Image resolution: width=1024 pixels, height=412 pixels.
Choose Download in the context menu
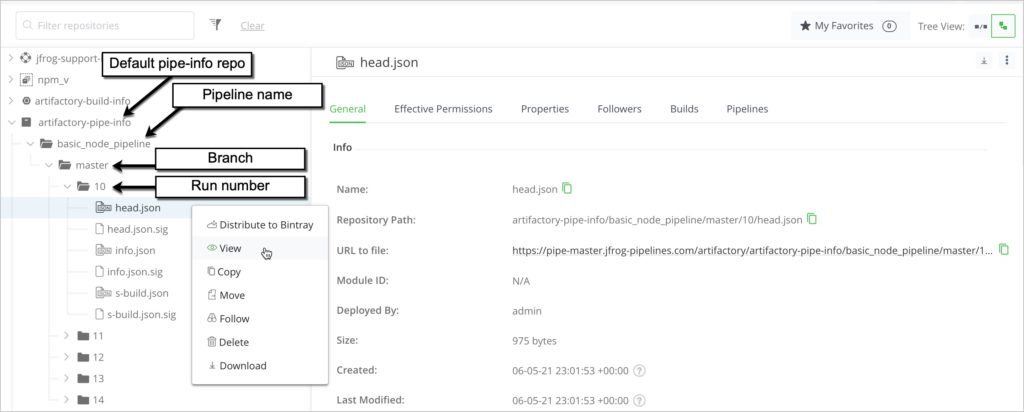click(x=260, y=366)
